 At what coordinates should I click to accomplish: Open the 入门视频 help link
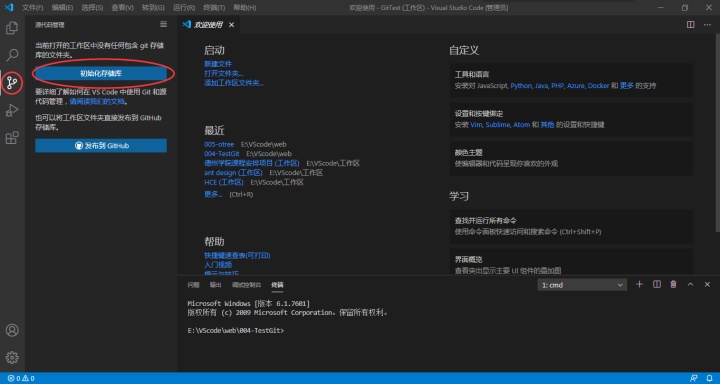point(218,265)
